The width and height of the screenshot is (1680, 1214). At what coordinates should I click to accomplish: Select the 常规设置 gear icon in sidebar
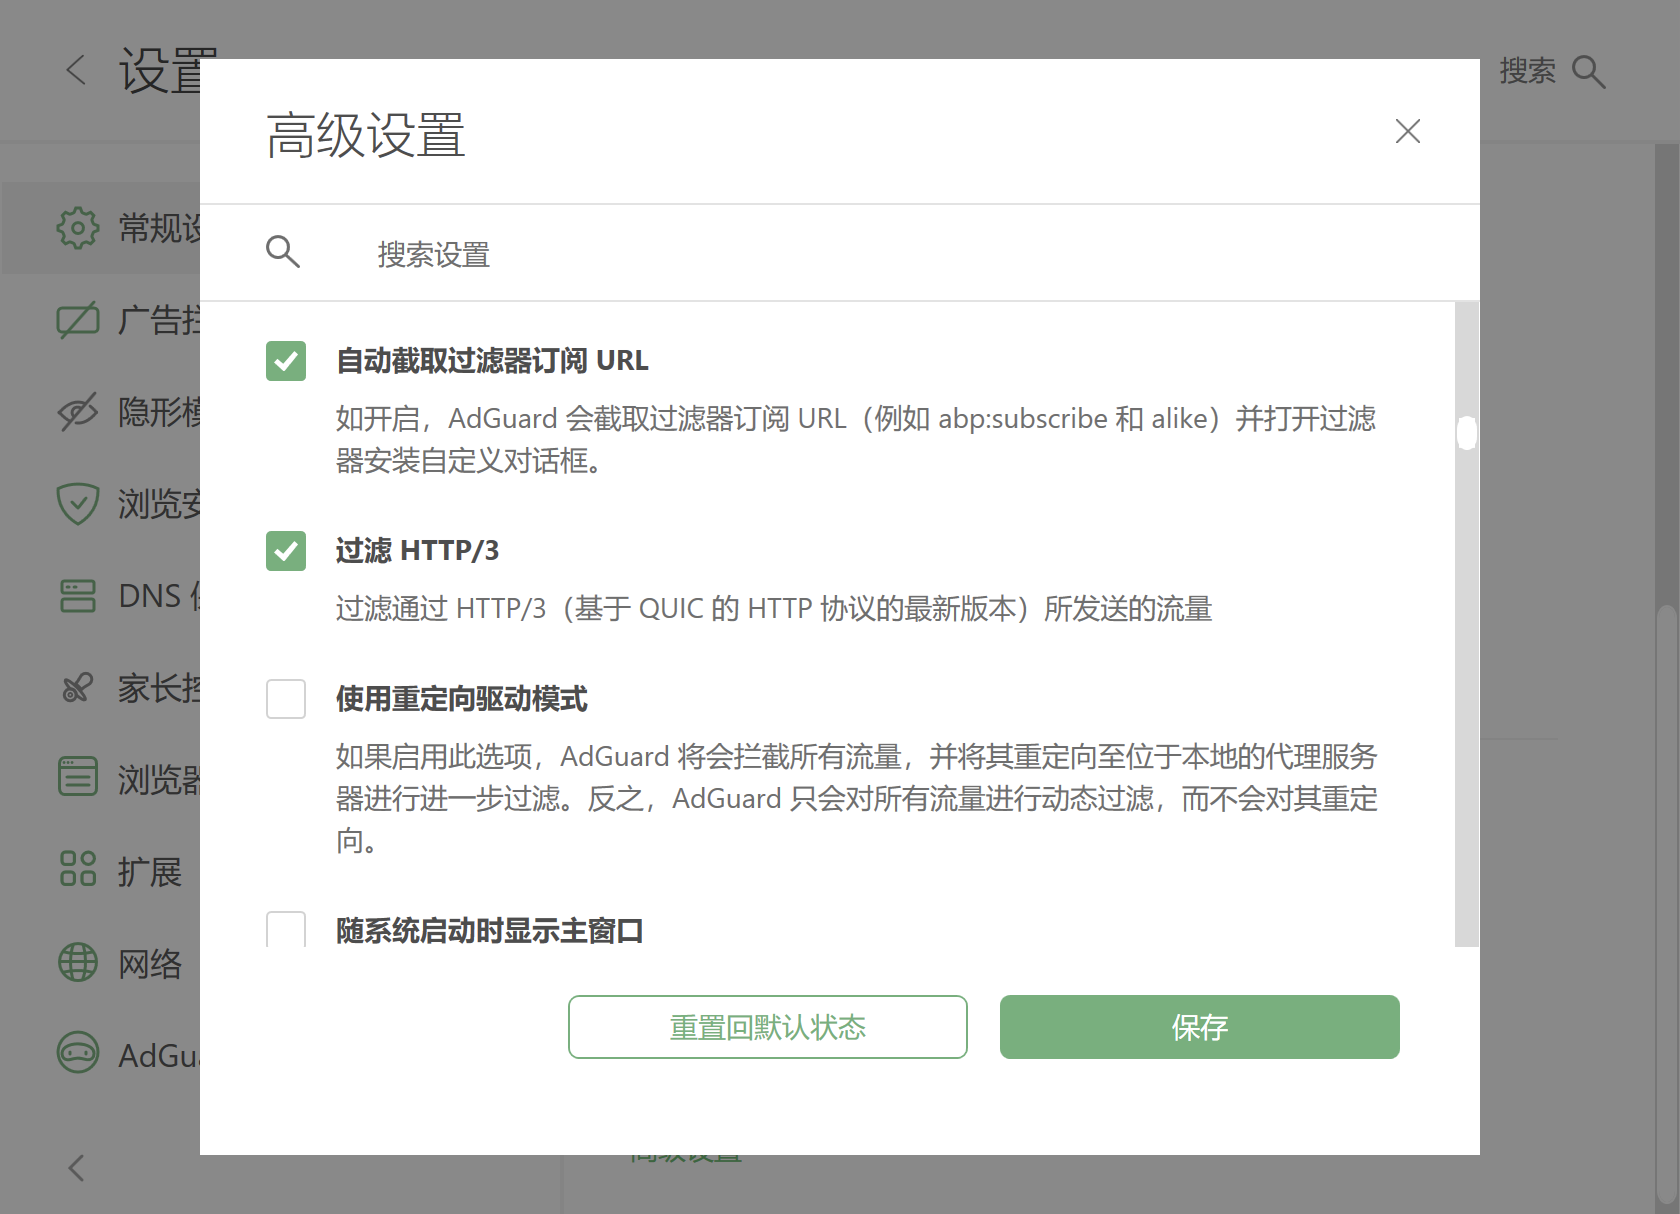tap(78, 228)
